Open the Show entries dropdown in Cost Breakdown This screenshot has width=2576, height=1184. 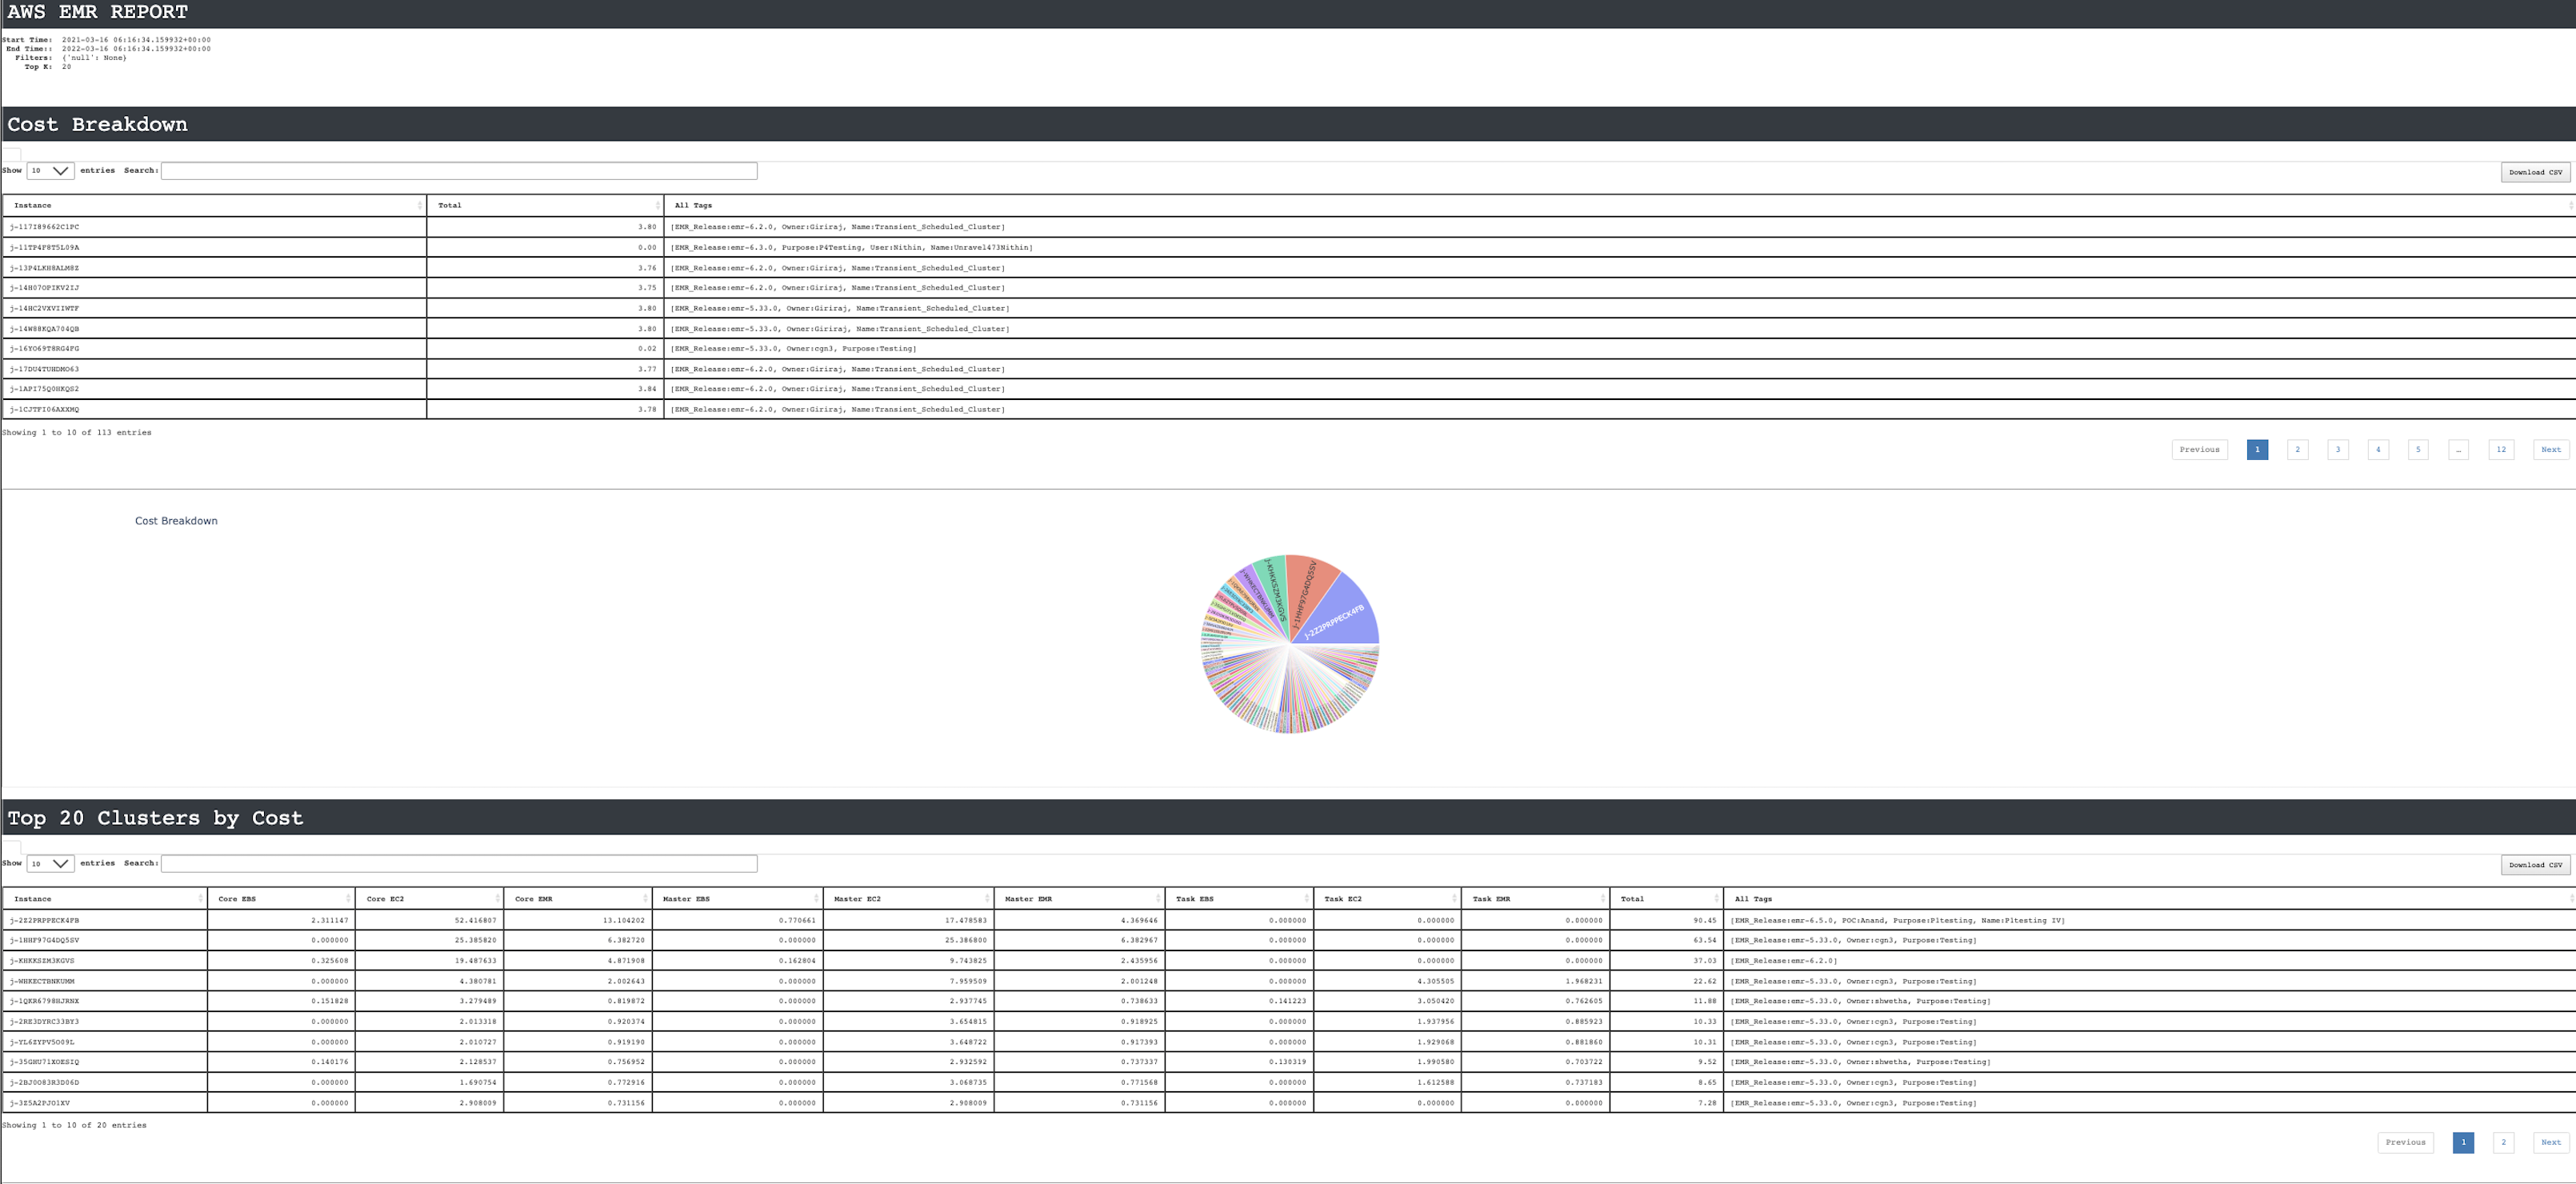pyautogui.click(x=50, y=171)
